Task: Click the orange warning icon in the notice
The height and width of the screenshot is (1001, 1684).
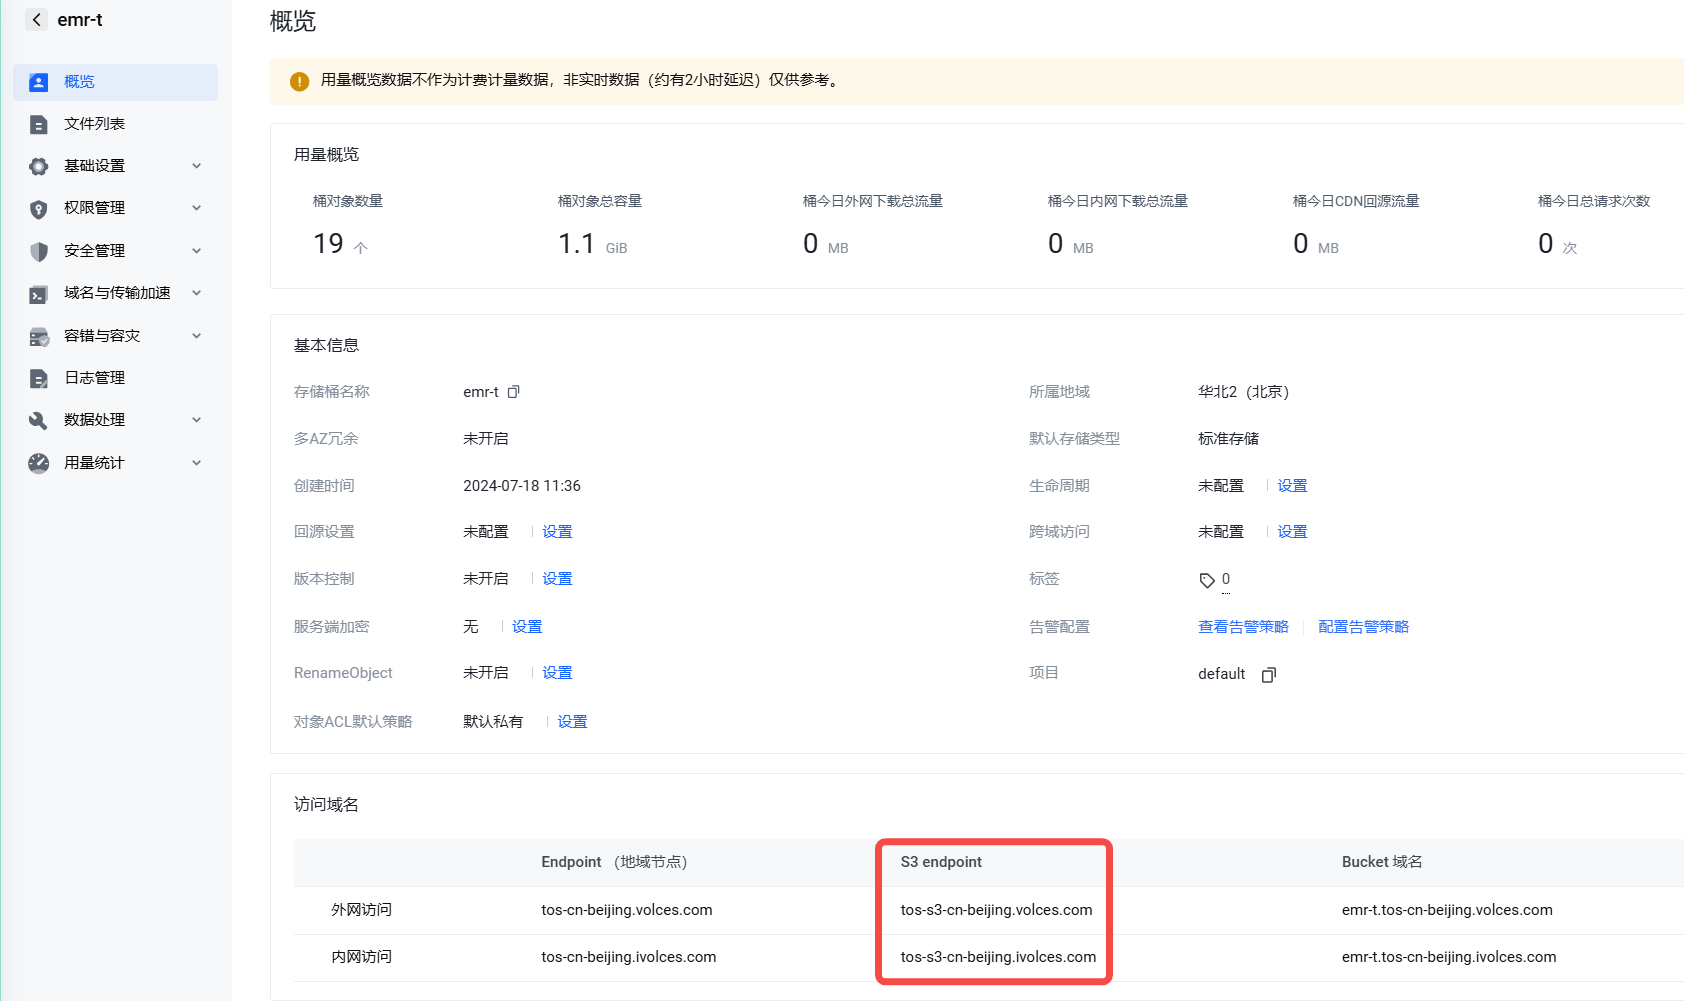Action: coord(299,81)
